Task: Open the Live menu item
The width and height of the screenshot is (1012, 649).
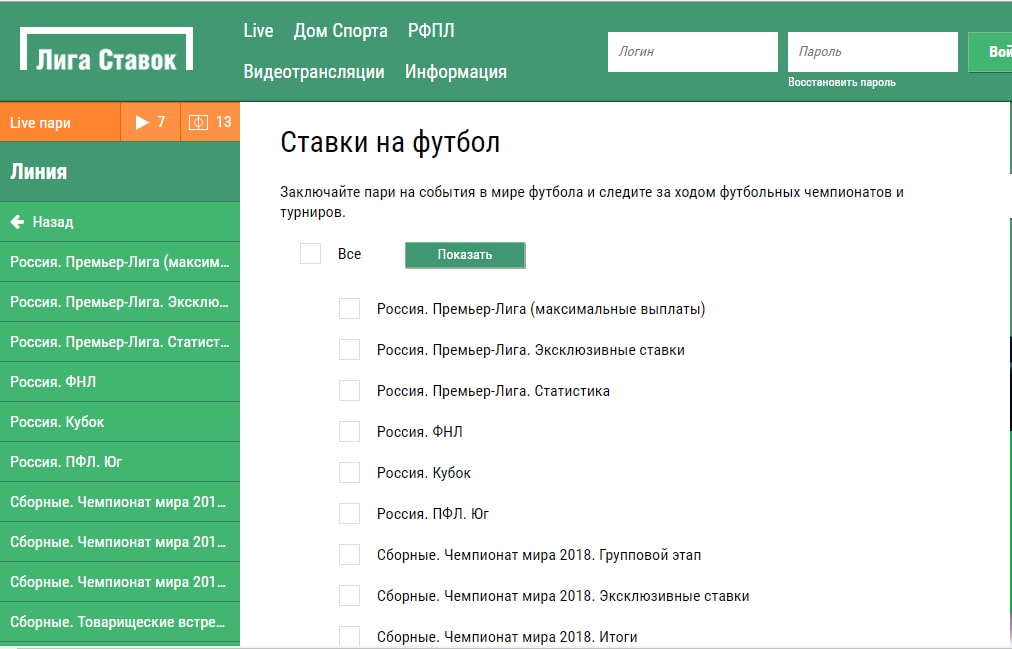Action: click(258, 31)
